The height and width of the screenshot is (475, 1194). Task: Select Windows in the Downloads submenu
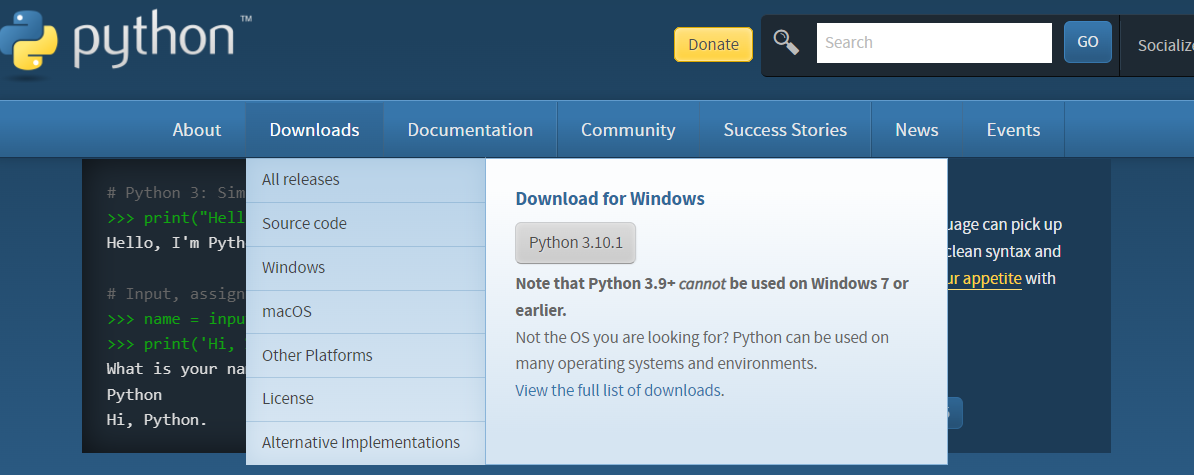[366, 268]
